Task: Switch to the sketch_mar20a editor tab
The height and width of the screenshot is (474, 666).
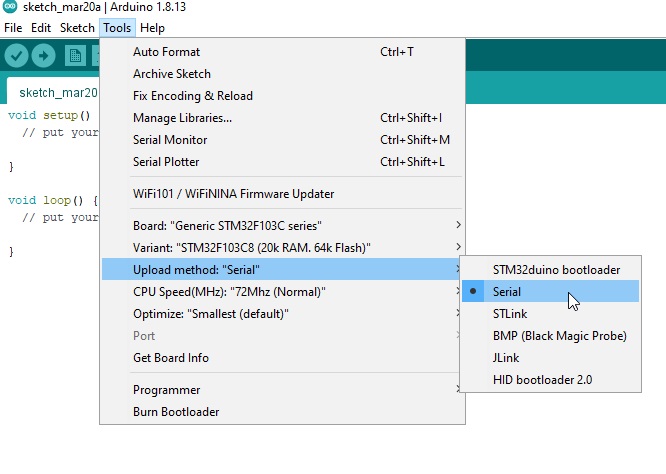Action: click(55, 92)
